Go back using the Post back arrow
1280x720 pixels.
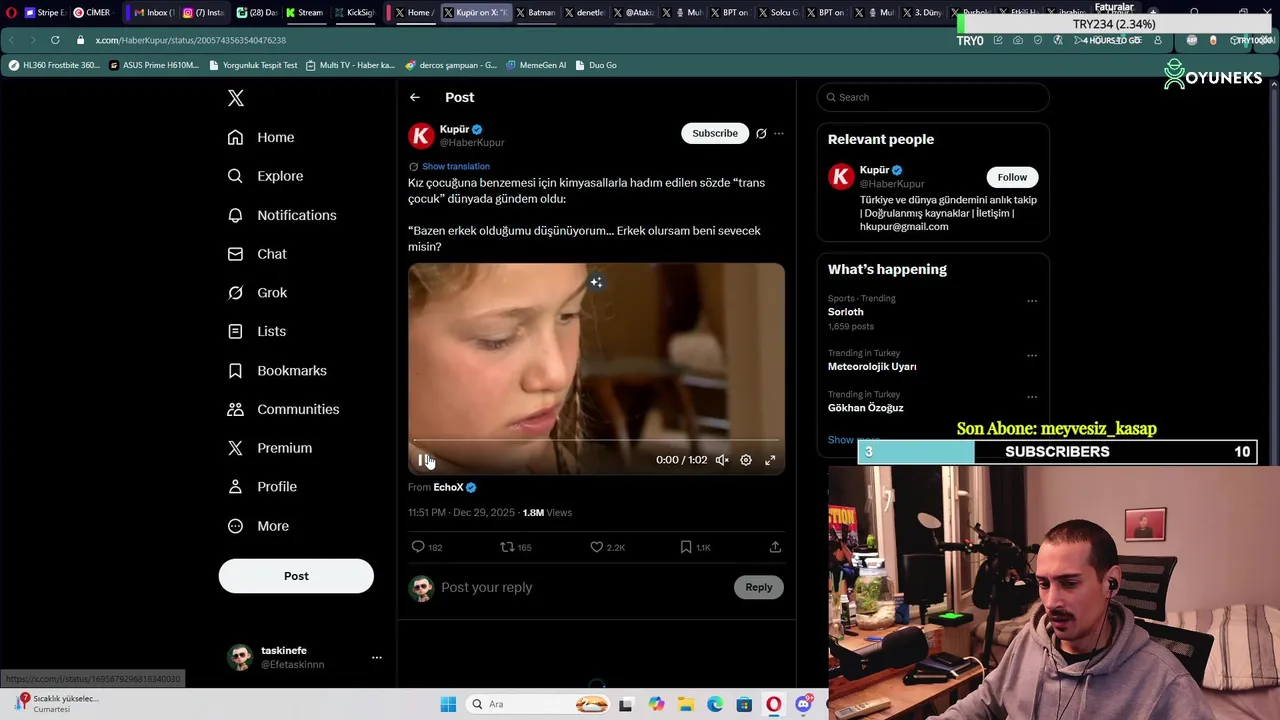point(414,97)
